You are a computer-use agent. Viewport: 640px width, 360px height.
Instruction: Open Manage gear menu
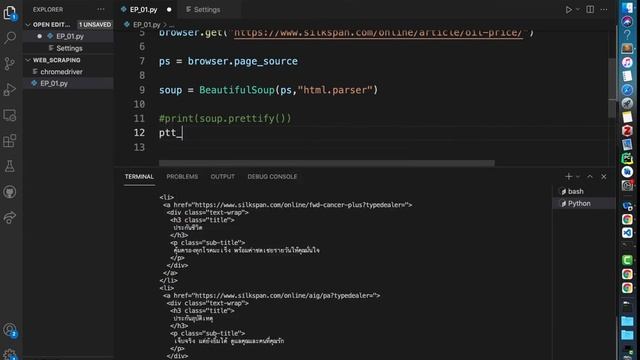coord(9,354)
